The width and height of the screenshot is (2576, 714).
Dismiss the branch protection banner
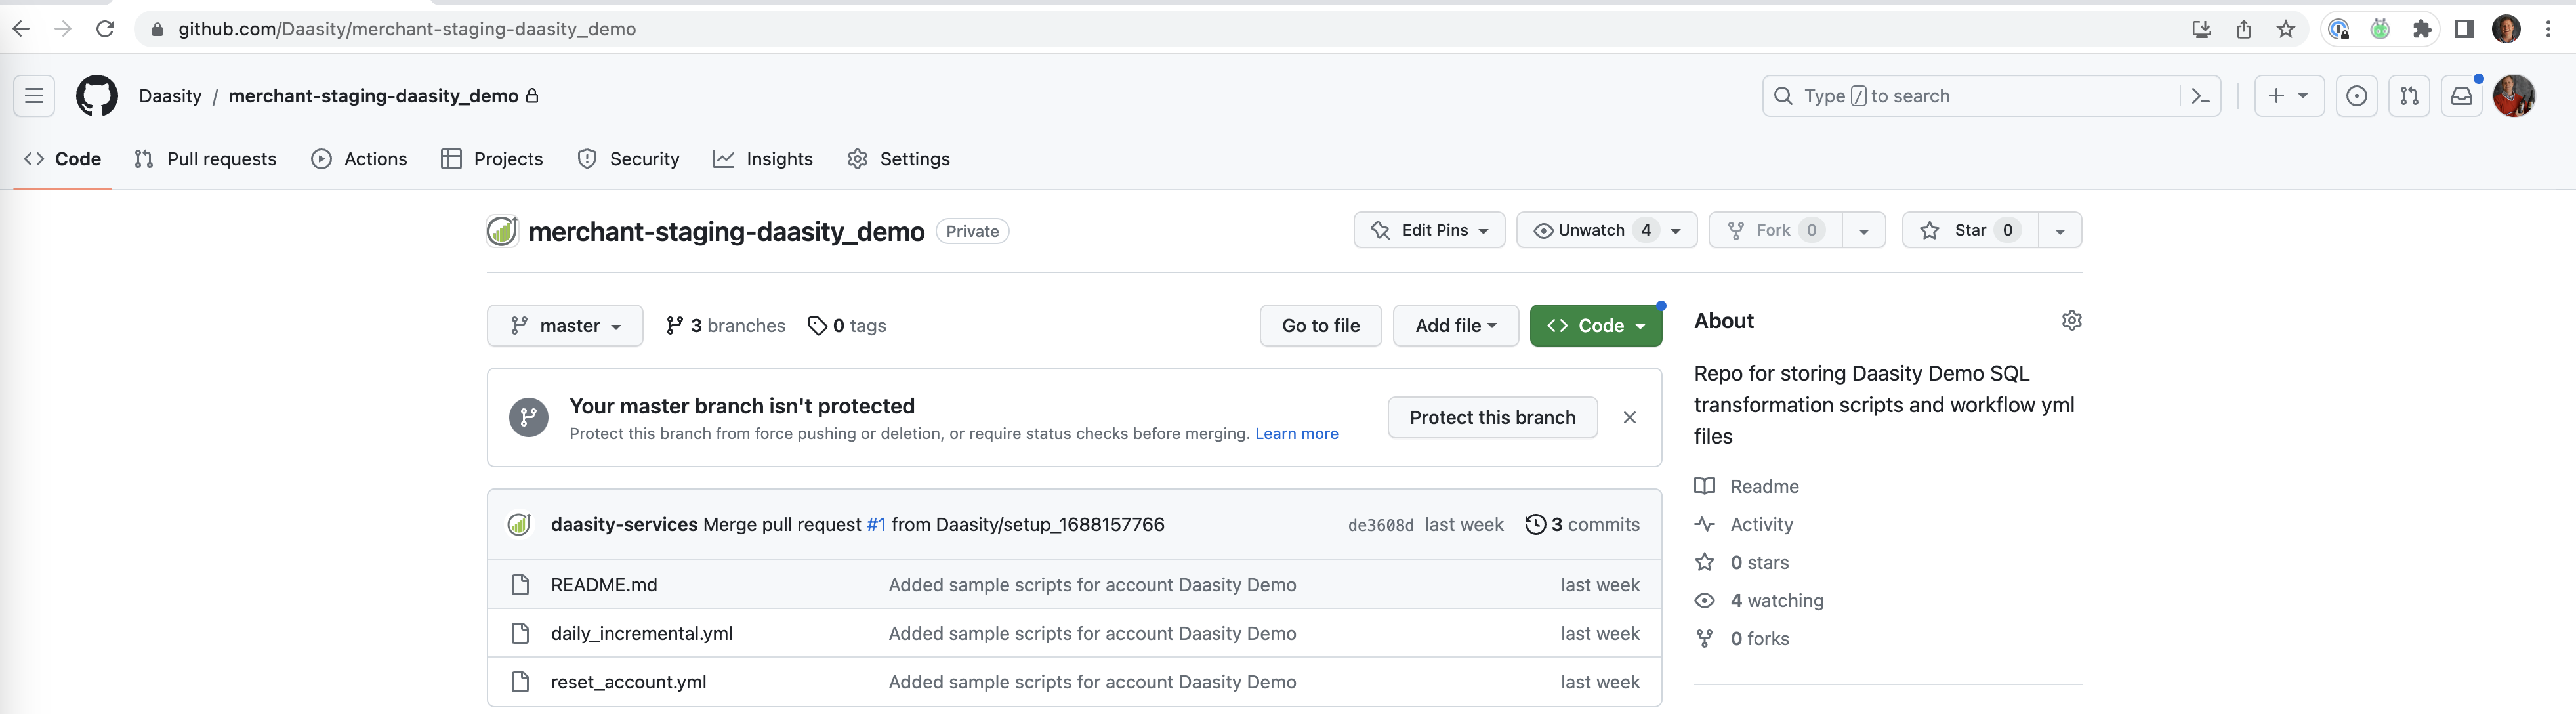tap(1629, 418)
